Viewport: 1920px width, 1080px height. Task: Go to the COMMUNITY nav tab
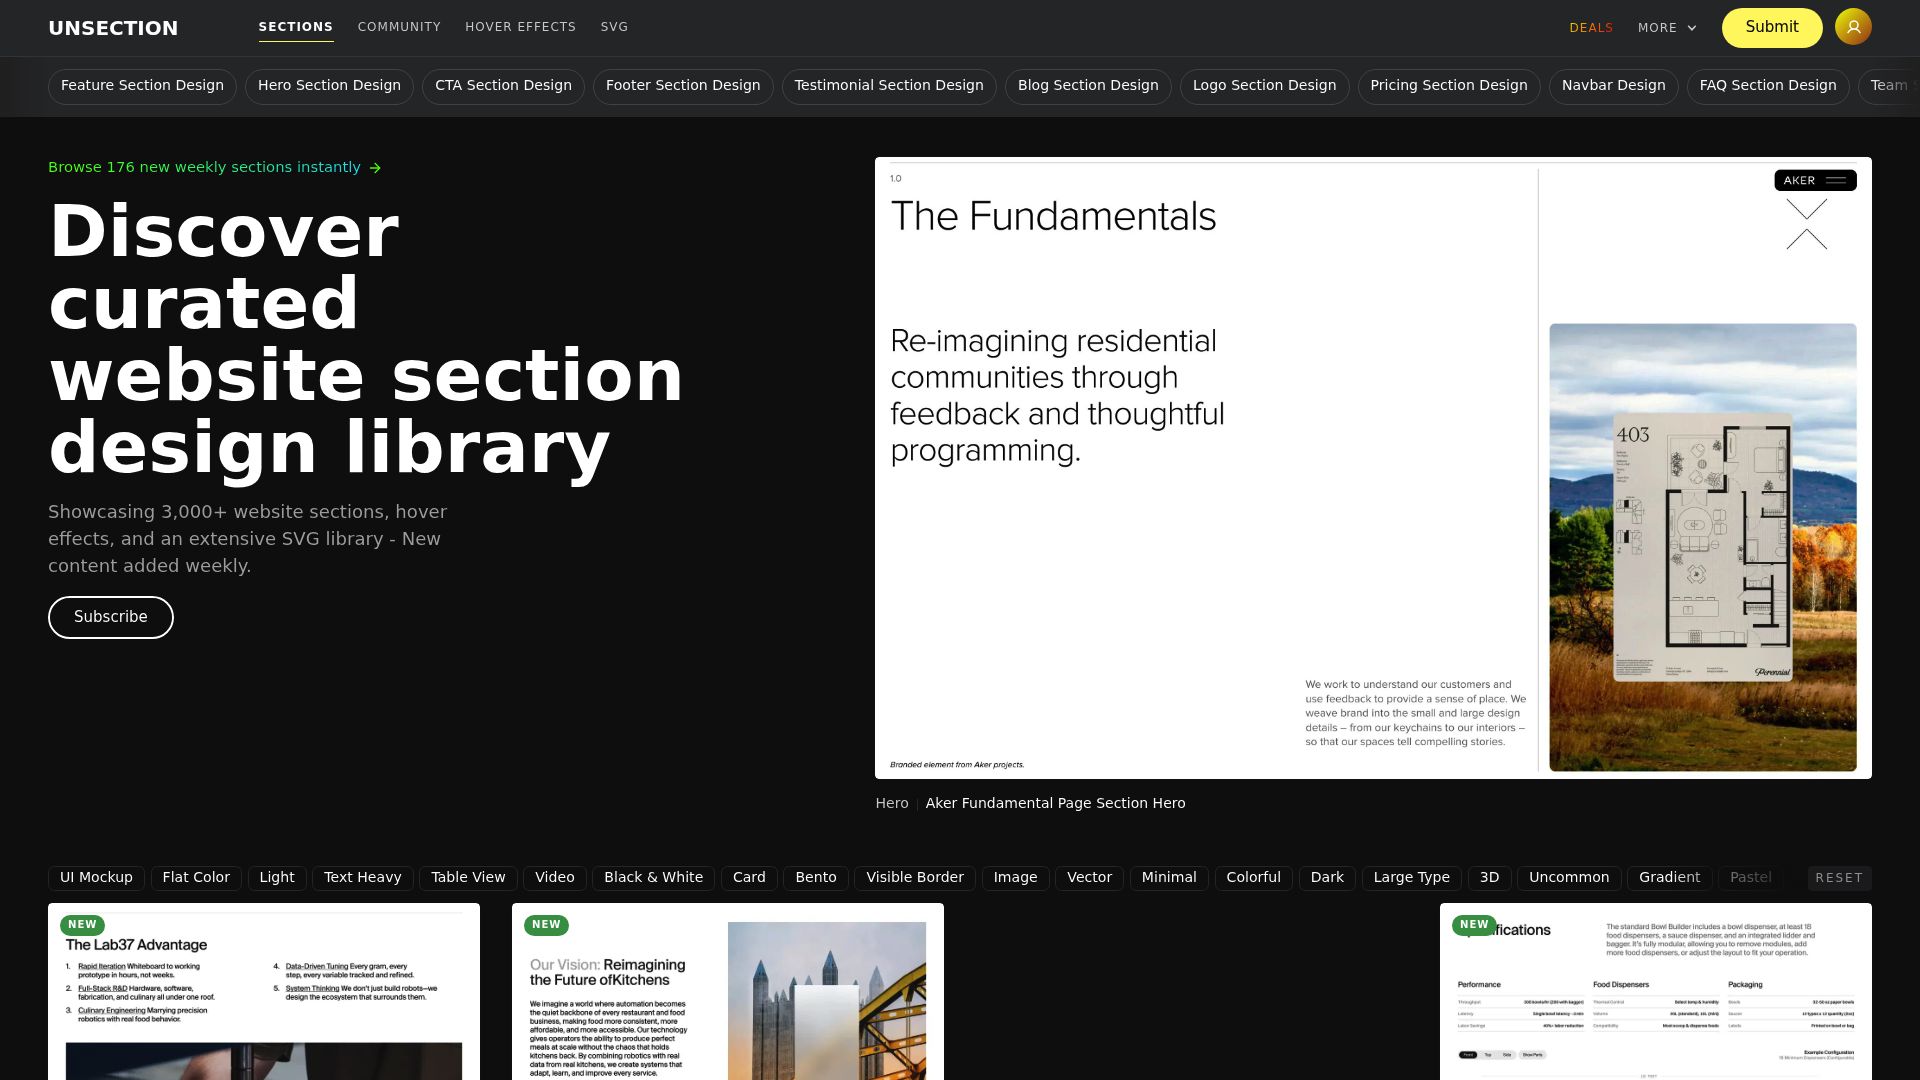coord(399,27)
